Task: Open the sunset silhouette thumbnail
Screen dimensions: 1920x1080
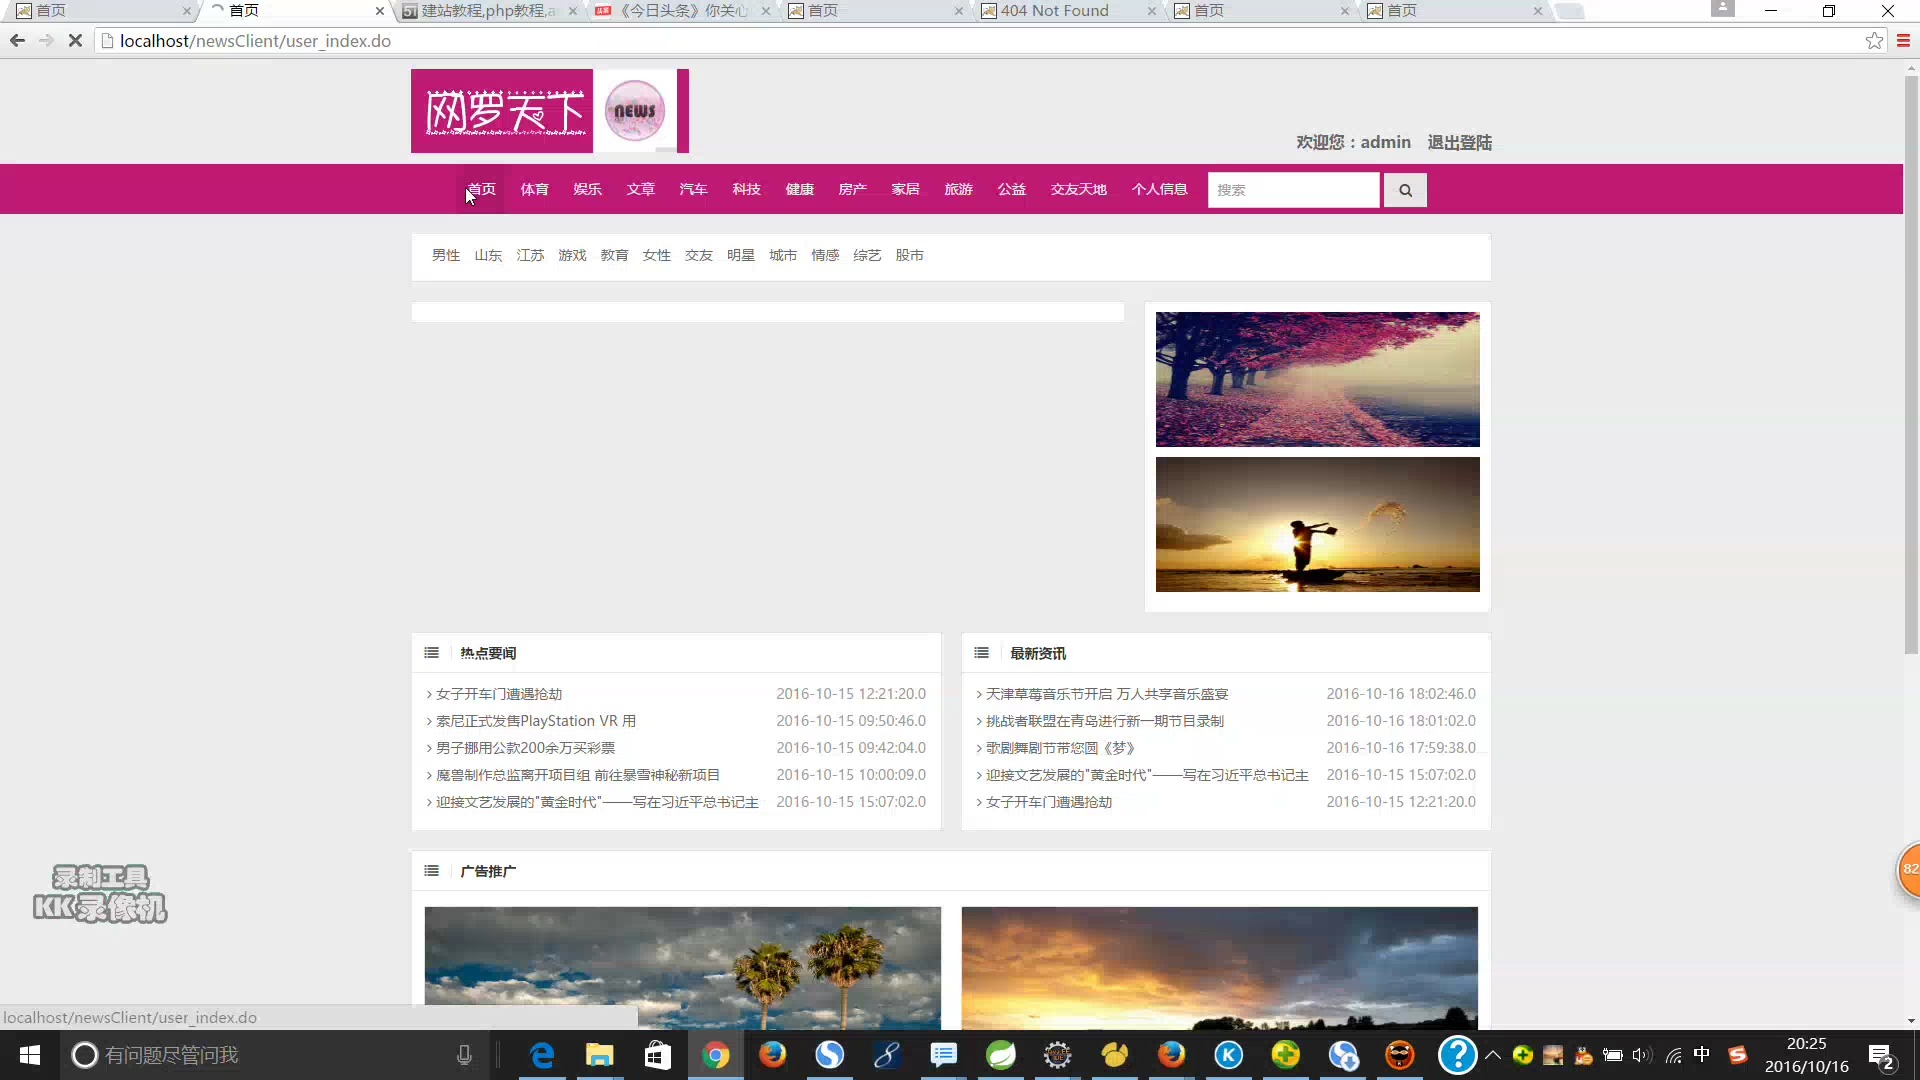Action: point(1317,524)
